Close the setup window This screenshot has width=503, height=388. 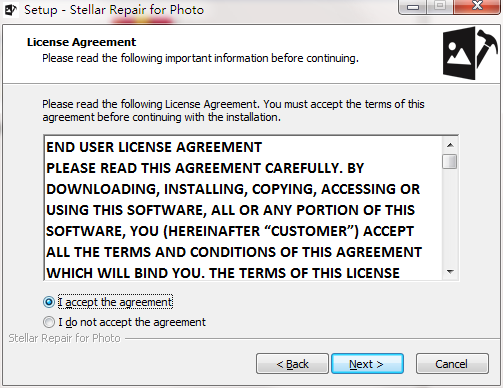[477, 7]
